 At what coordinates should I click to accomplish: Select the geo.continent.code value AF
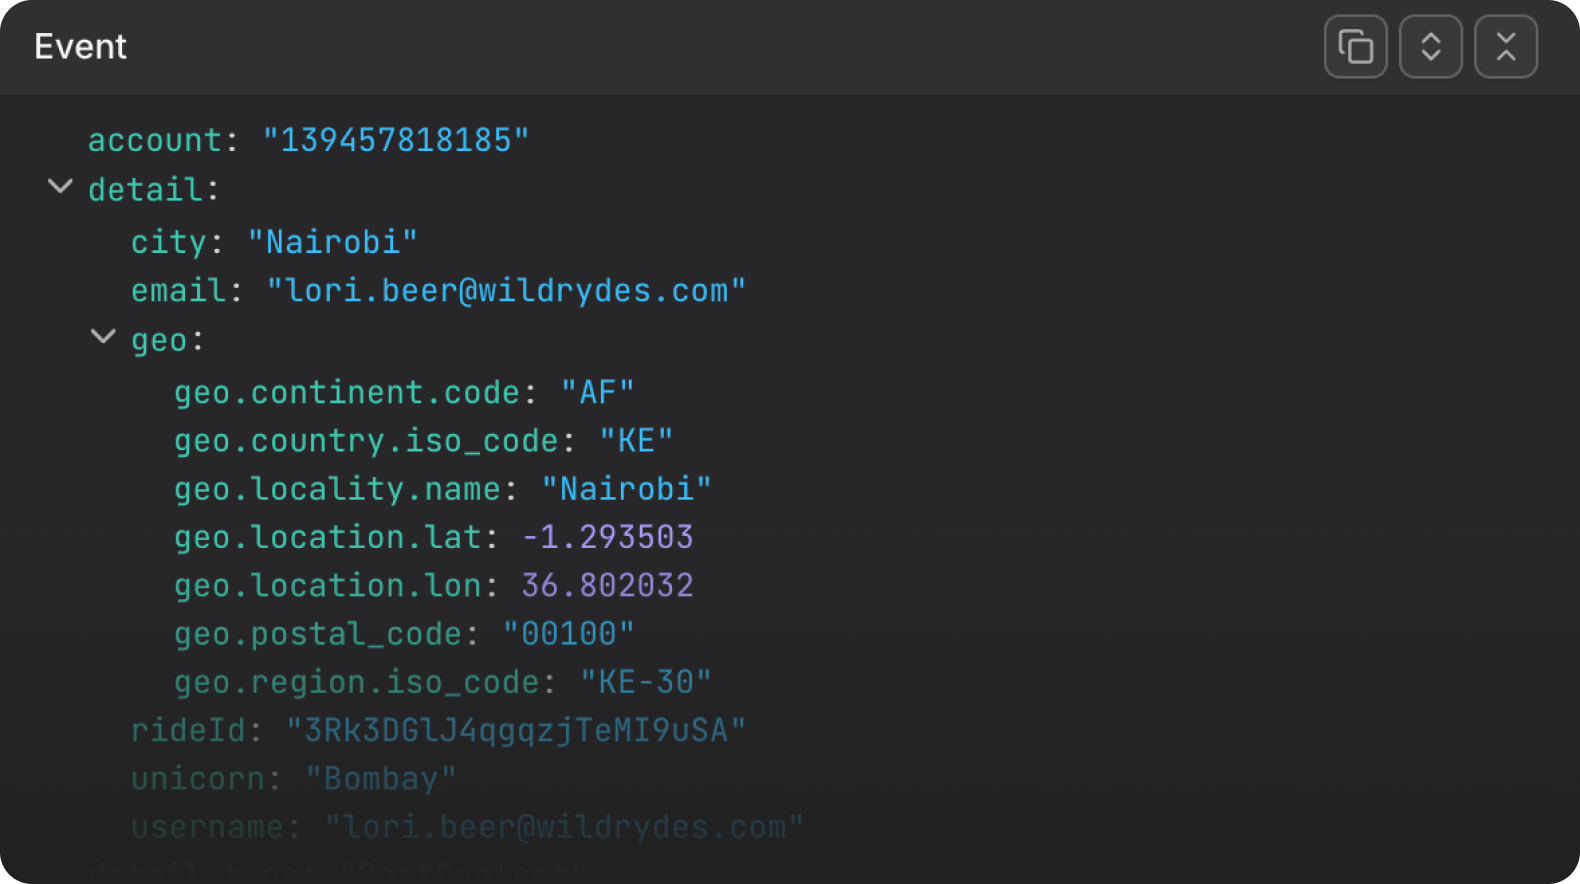pos(597,393)
